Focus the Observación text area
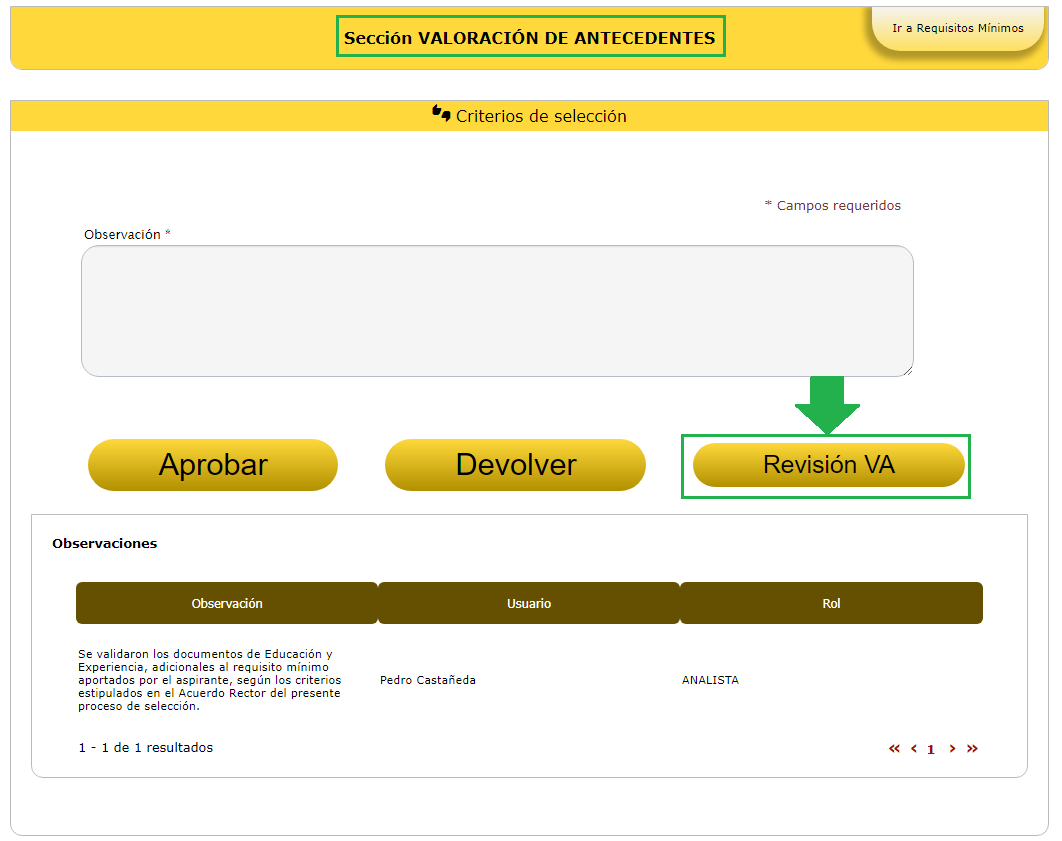This screenshot has width=1062, height=841. (497, 311)
